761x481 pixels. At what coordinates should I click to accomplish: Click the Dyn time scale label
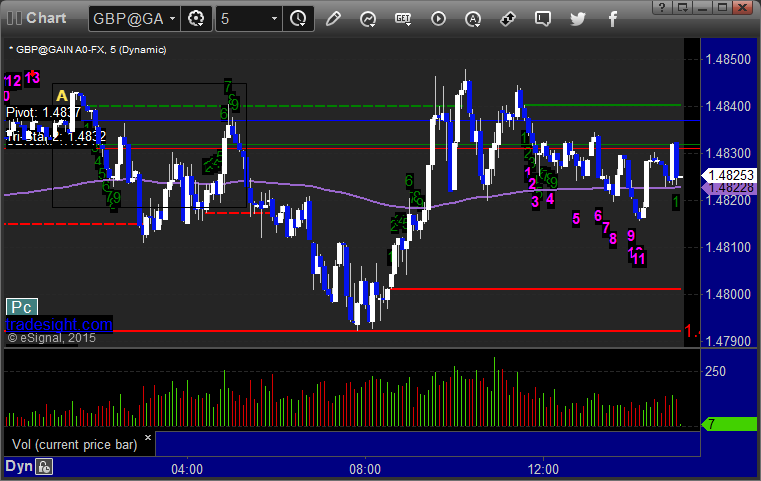pos(19,466)
